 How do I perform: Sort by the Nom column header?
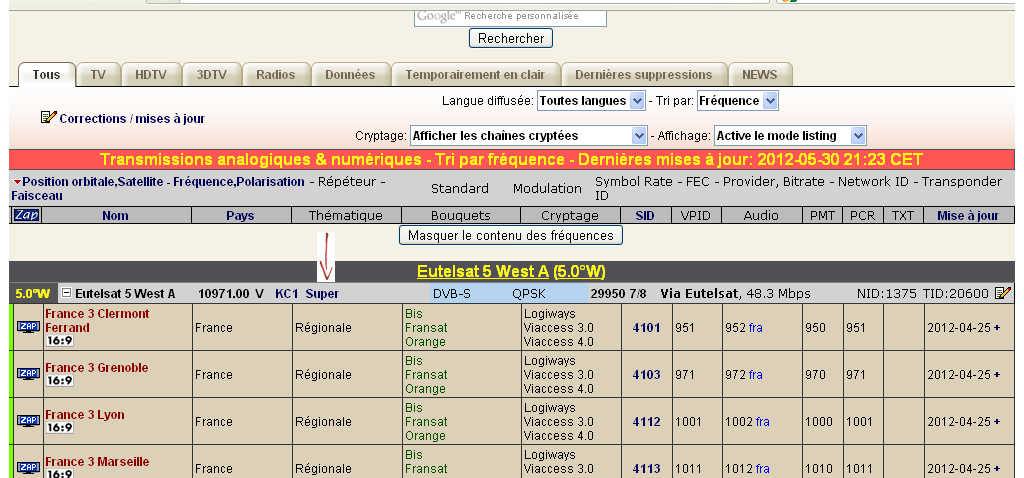coord(116,215)
